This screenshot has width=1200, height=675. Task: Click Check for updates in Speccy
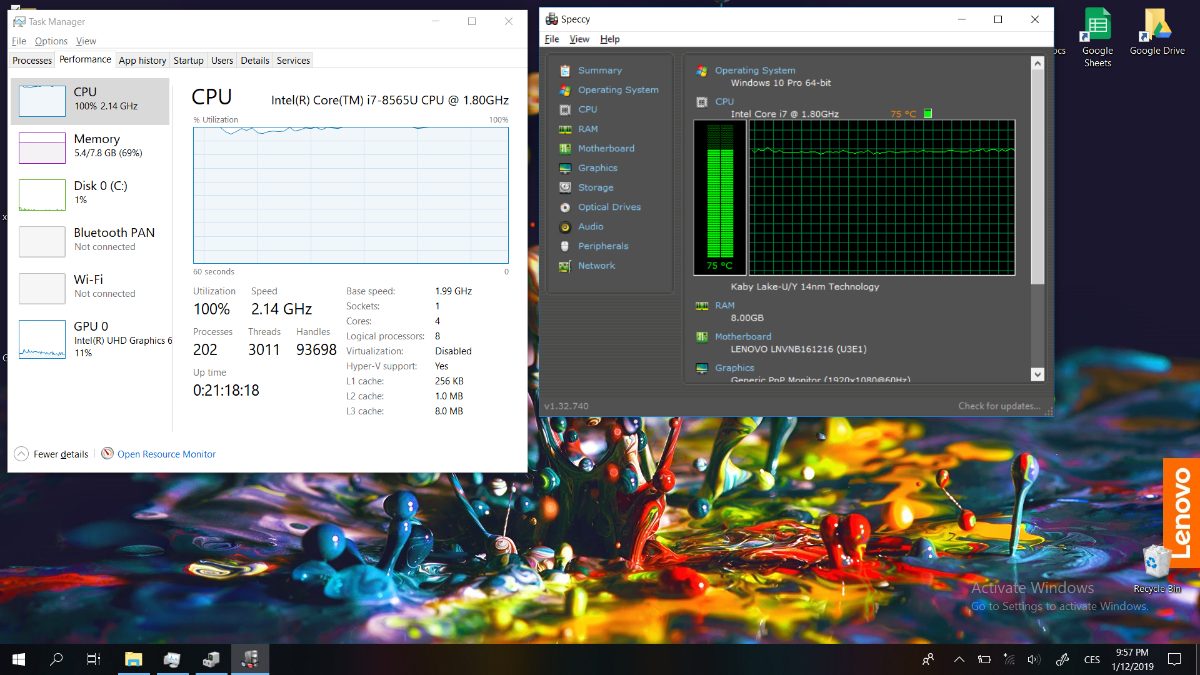click(999, 406)
